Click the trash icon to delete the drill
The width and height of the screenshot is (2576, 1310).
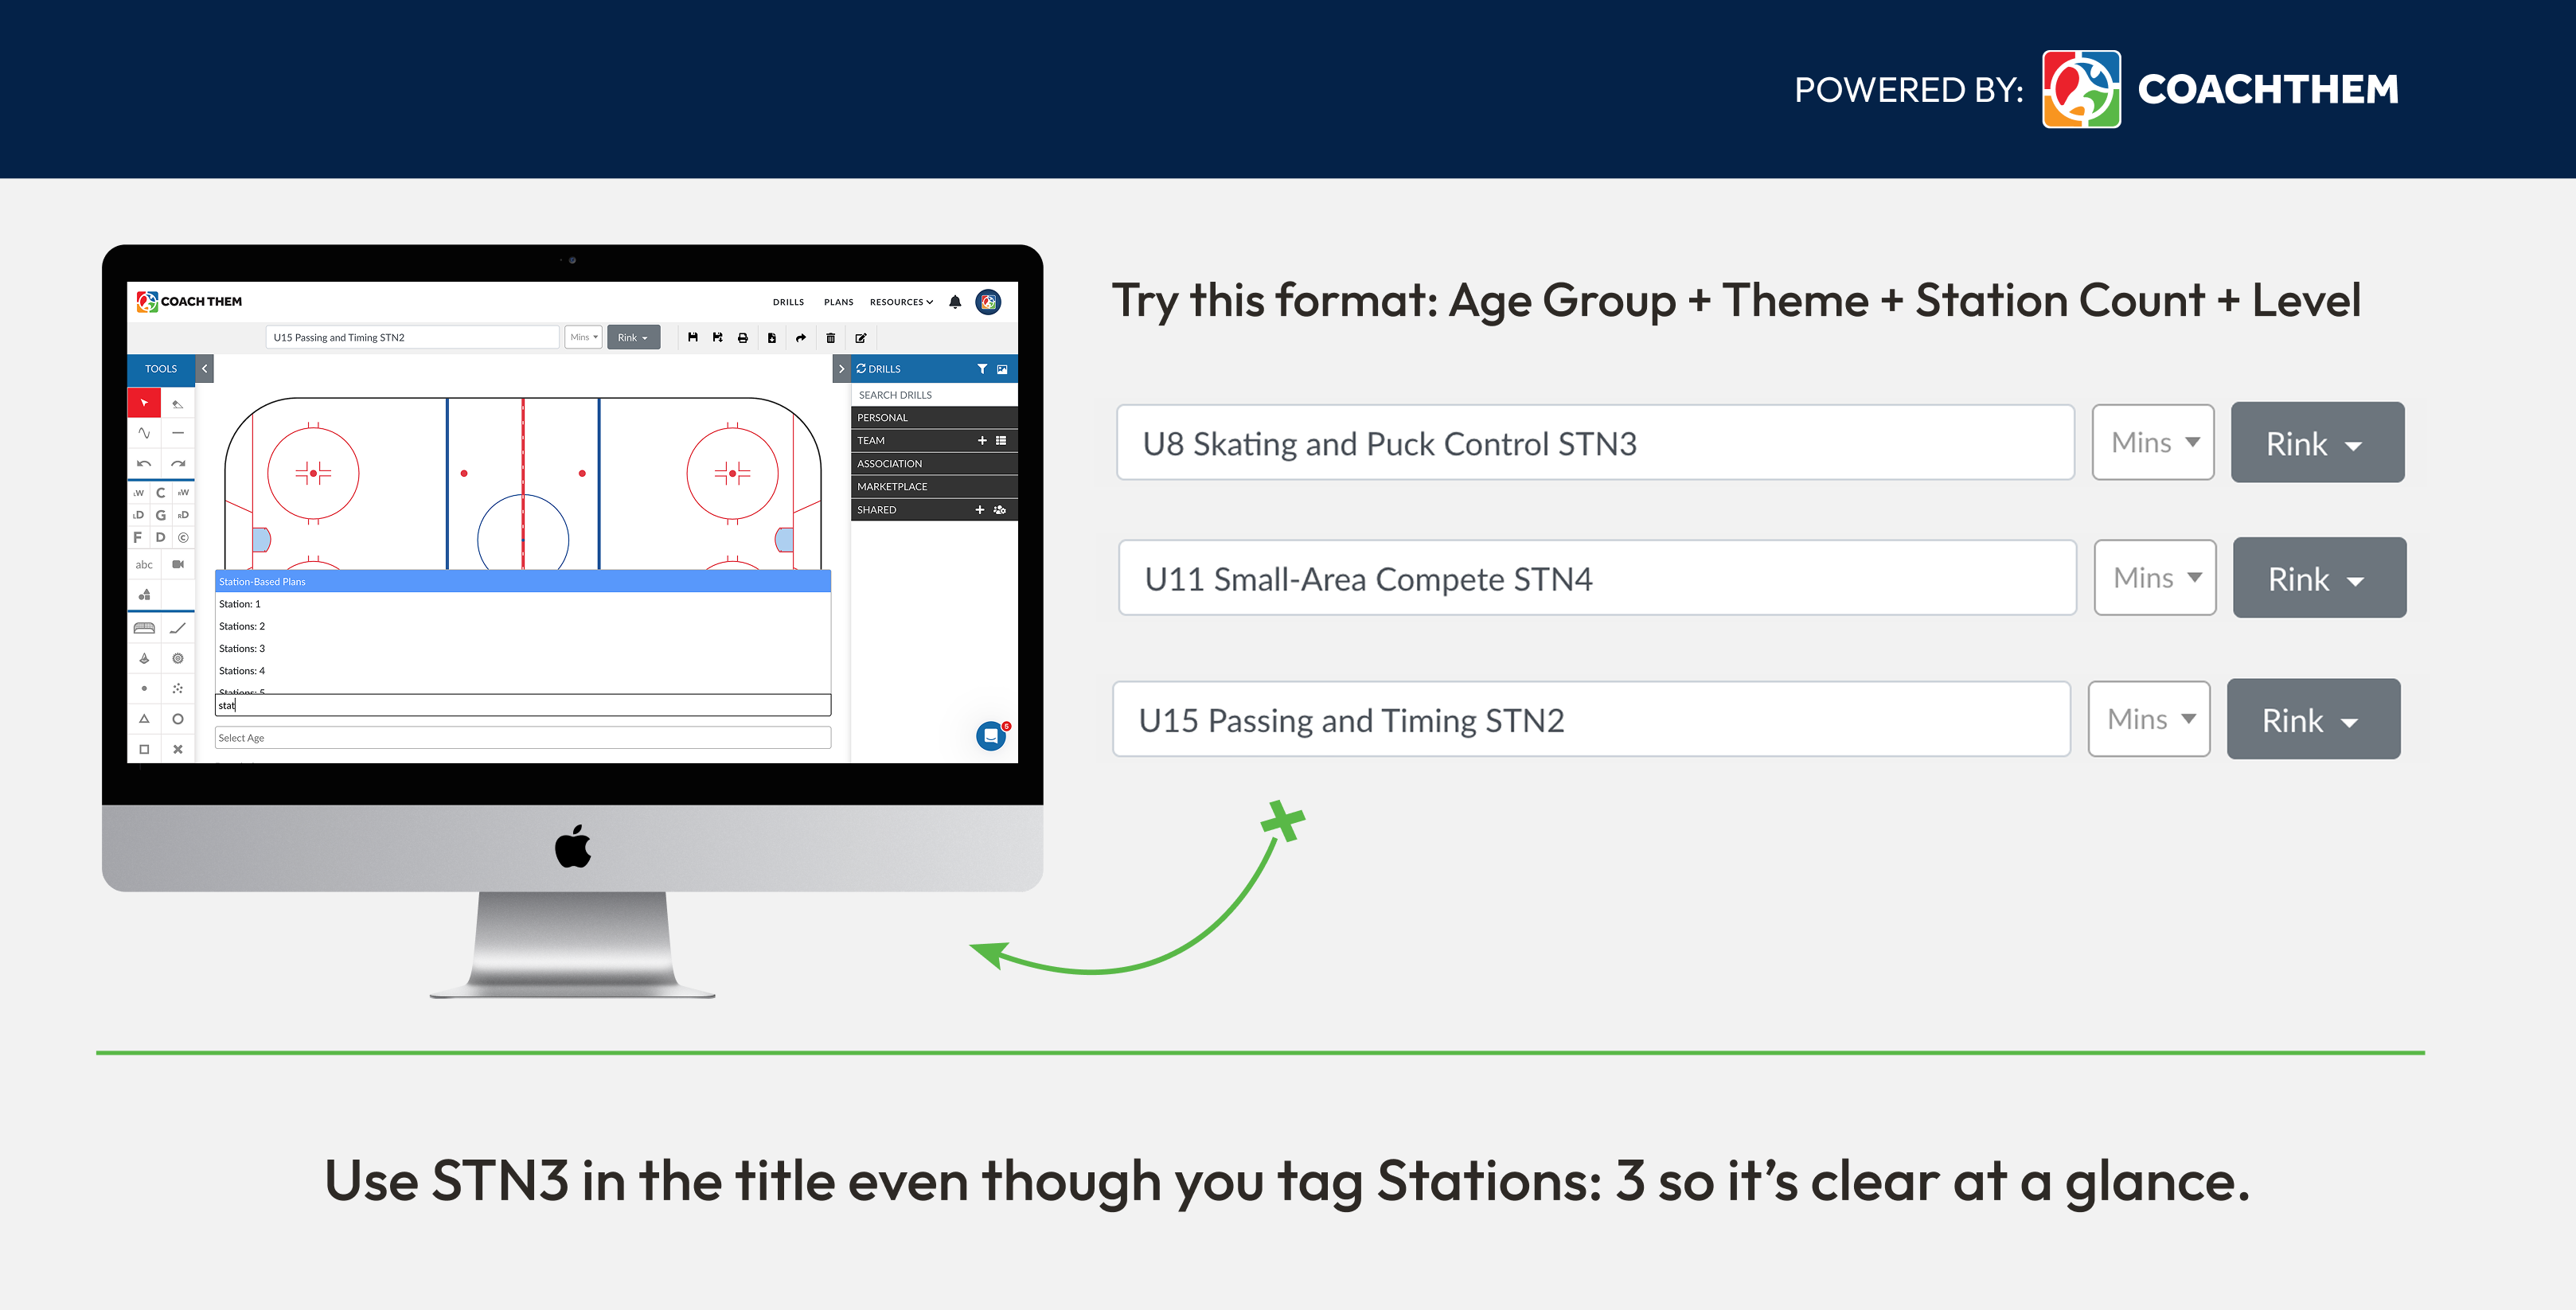tap(831, 338)
